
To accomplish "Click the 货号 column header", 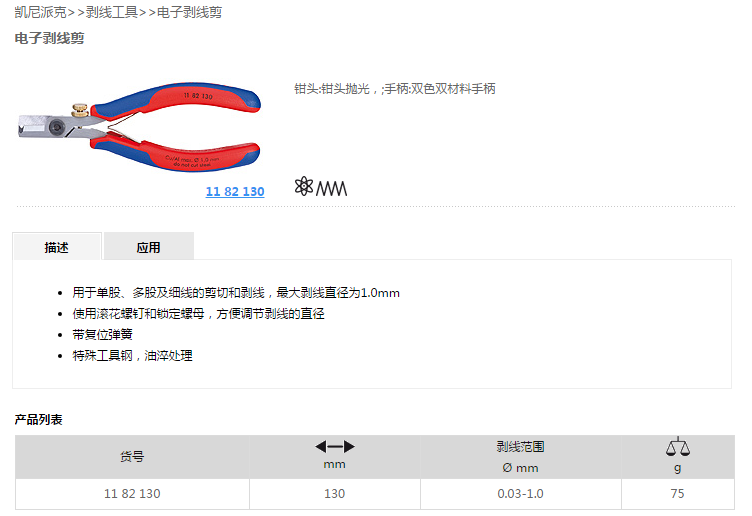I will (x=132, y=457).
